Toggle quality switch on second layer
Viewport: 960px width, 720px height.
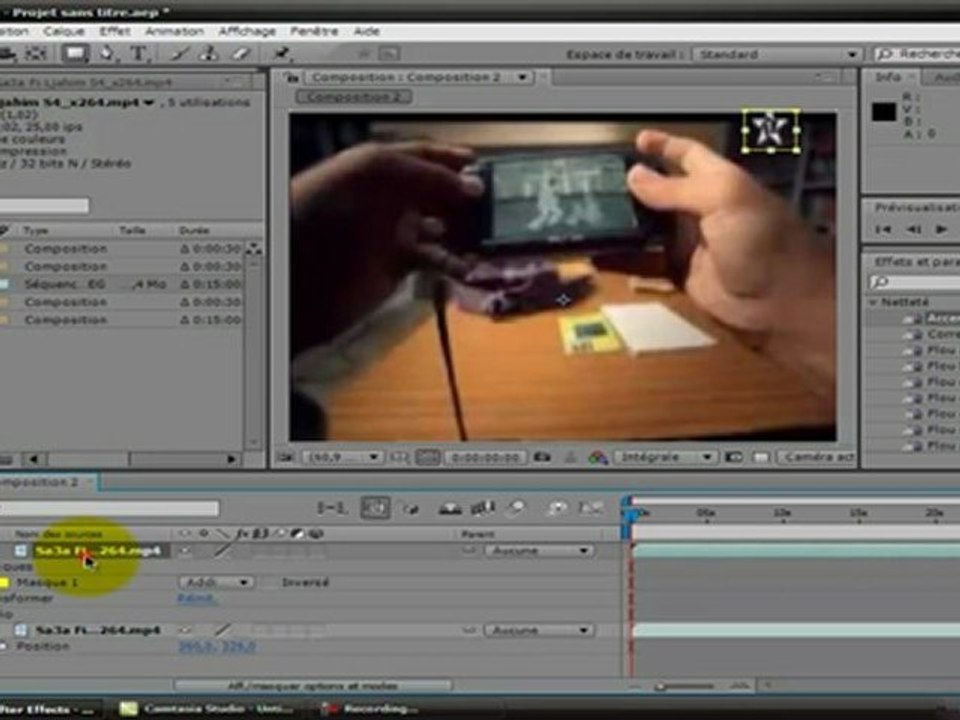pyautogui.click(x=223, y=629)
